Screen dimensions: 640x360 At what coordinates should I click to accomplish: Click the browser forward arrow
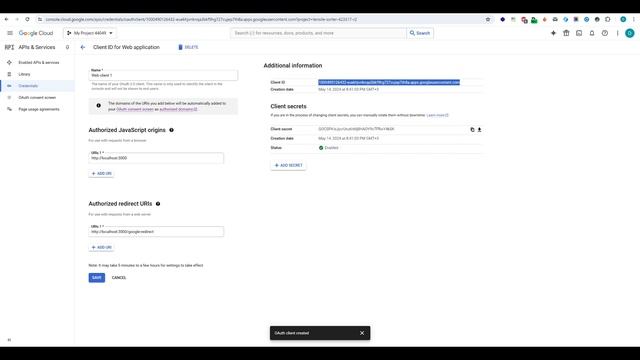17,19
